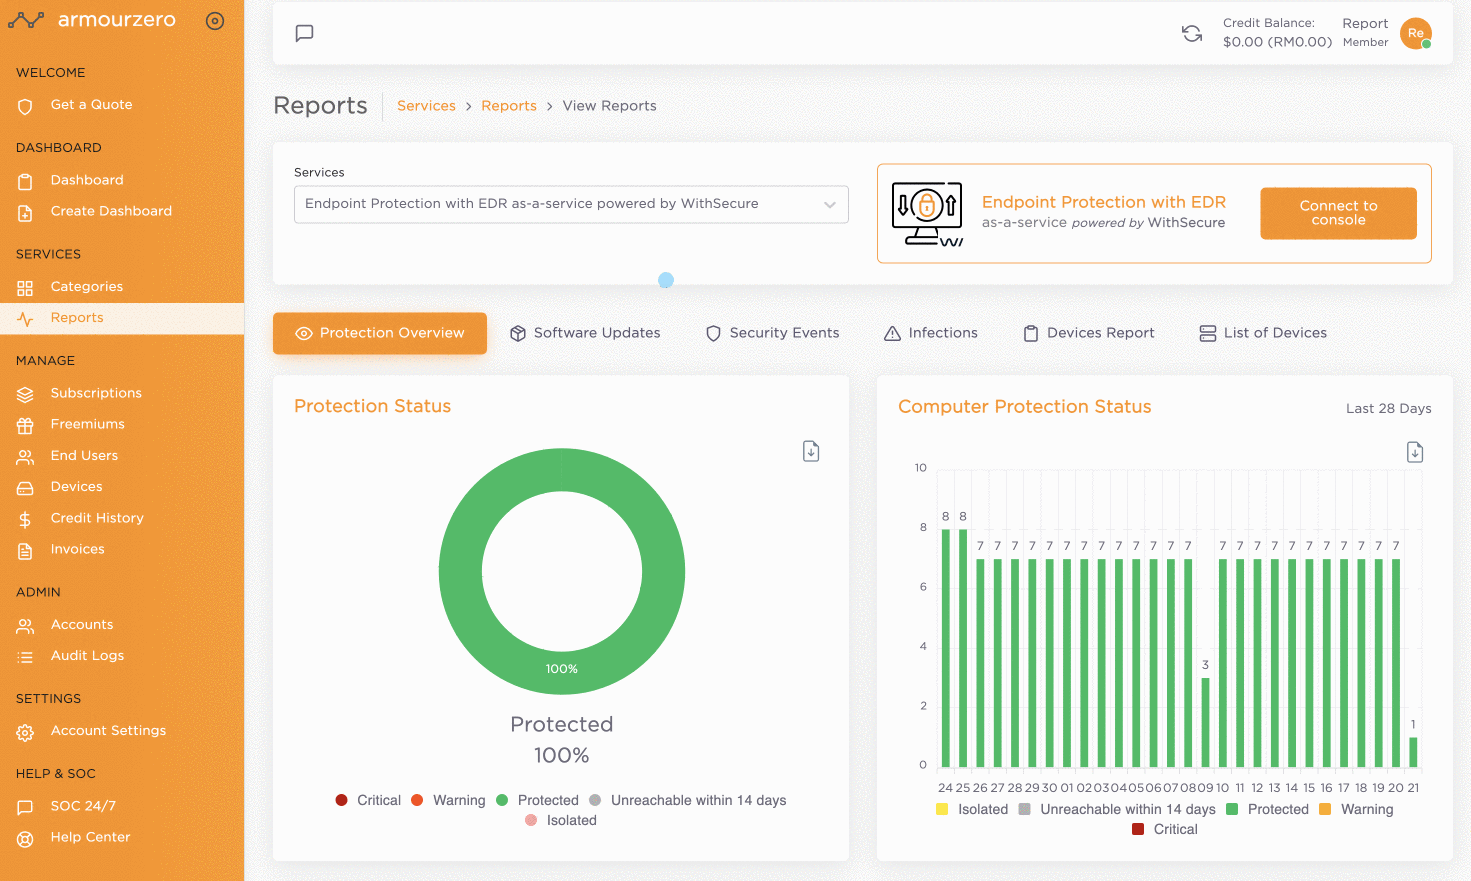Follow the Services breadcrumb link
The height and width of the screenshot is (881, 1471).
[426, 106]
